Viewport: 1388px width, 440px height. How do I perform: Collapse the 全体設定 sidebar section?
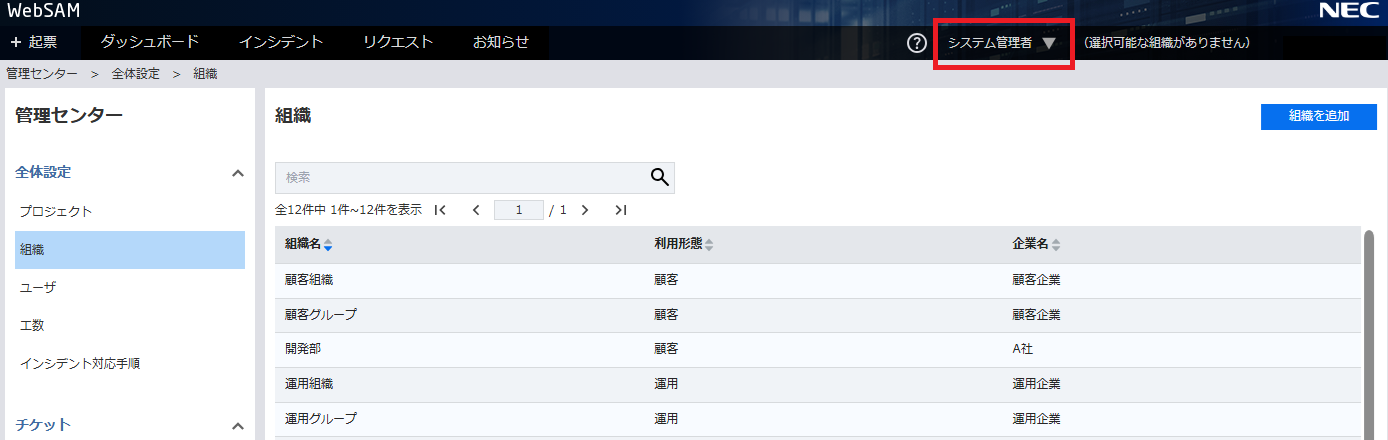[x=238, y=173]
